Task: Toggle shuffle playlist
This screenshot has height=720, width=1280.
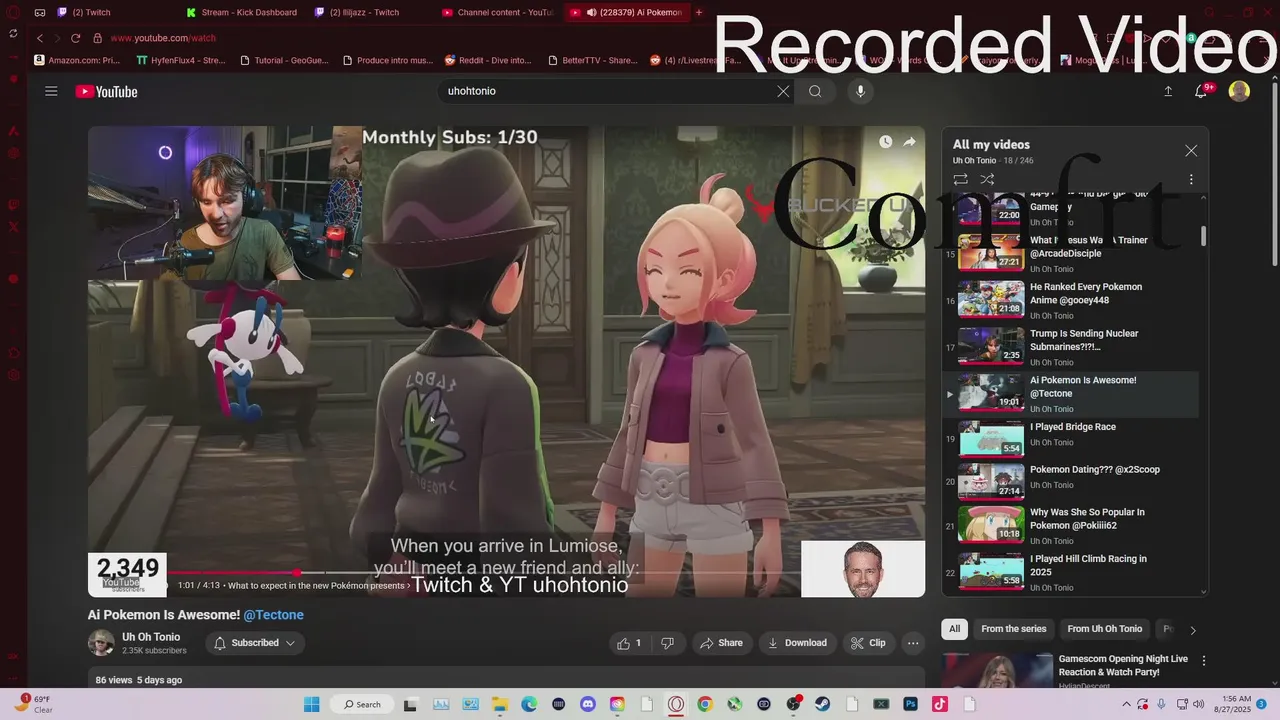Action: pyautogui.click(x=987, y=179)
